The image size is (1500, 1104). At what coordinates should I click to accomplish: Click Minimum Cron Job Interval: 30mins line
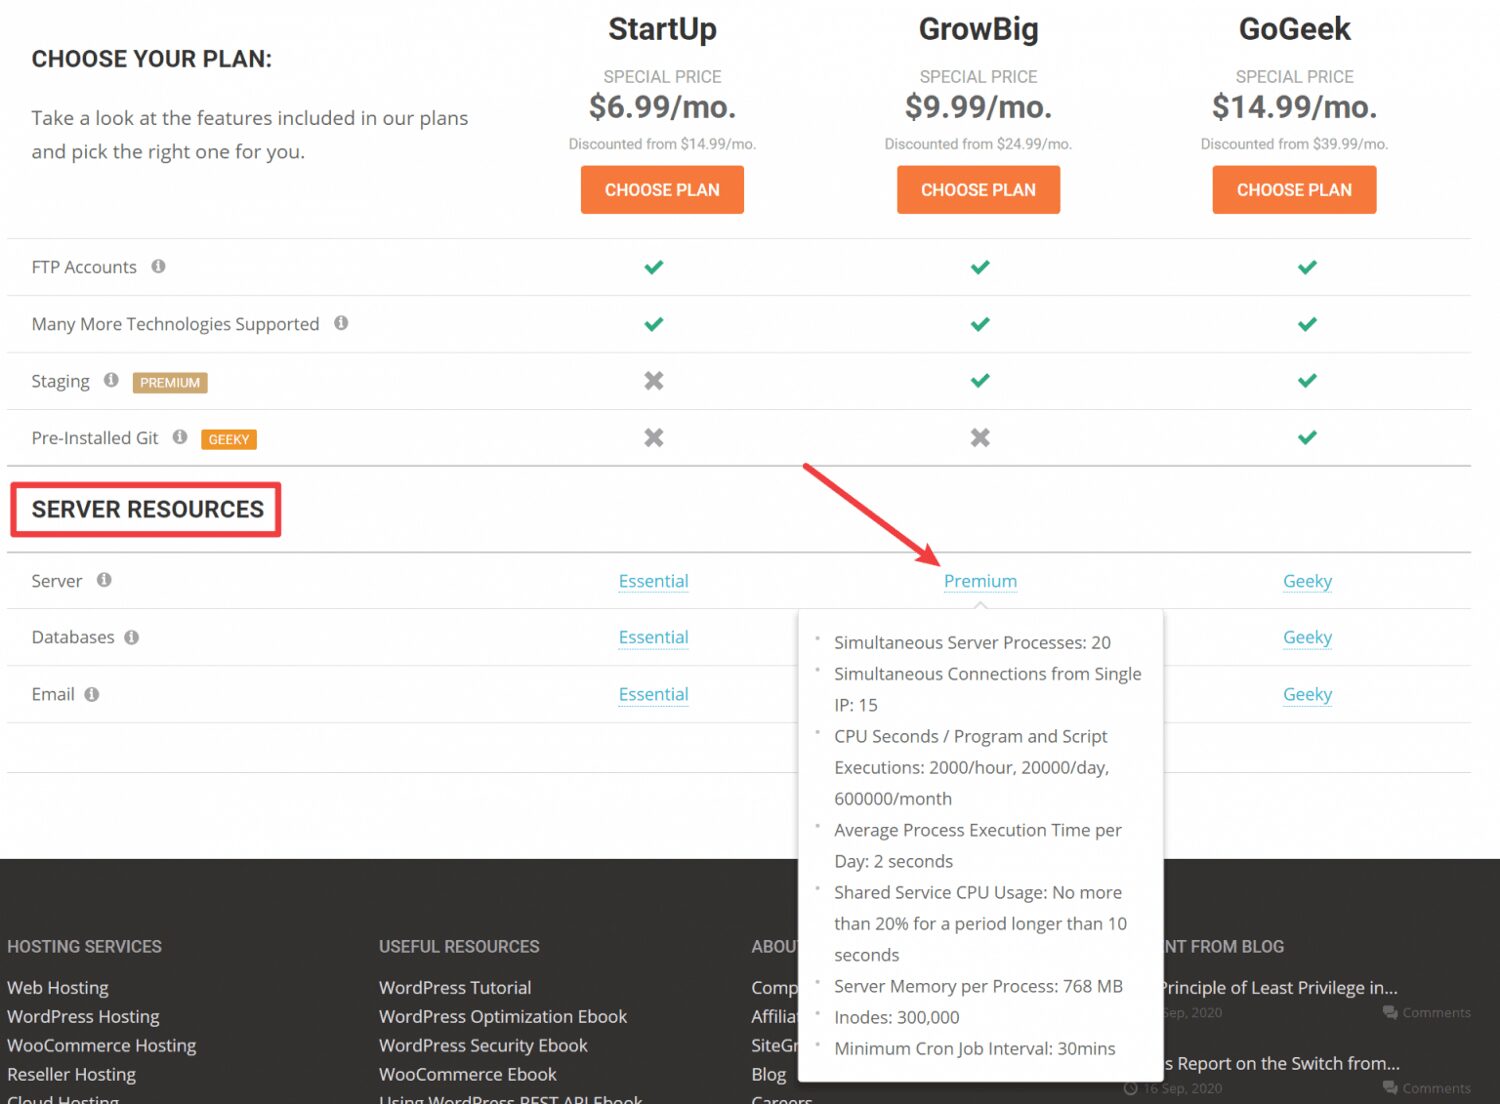(x=974, y=1049)
